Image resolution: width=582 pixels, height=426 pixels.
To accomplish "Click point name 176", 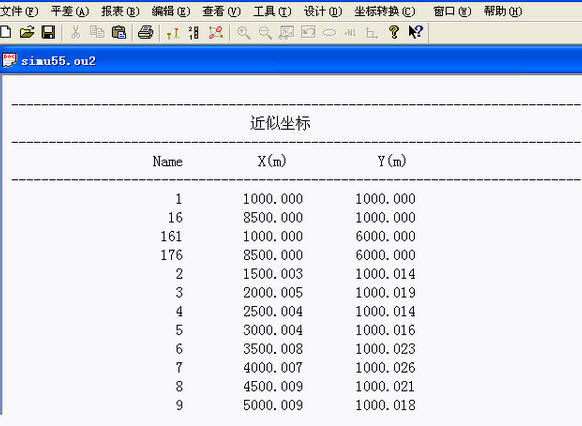I will click(x=171, y=255).
